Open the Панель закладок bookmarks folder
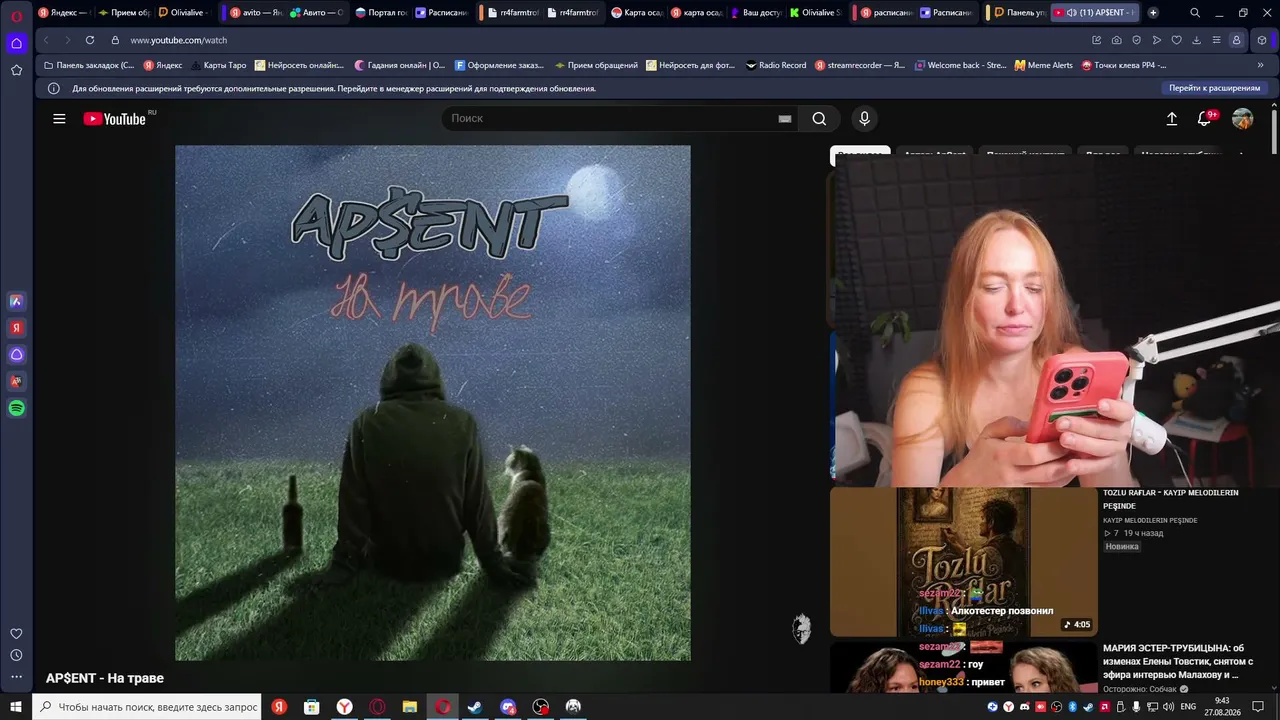The width and height of the screenshot is (1280, 720). click(89, 65)
